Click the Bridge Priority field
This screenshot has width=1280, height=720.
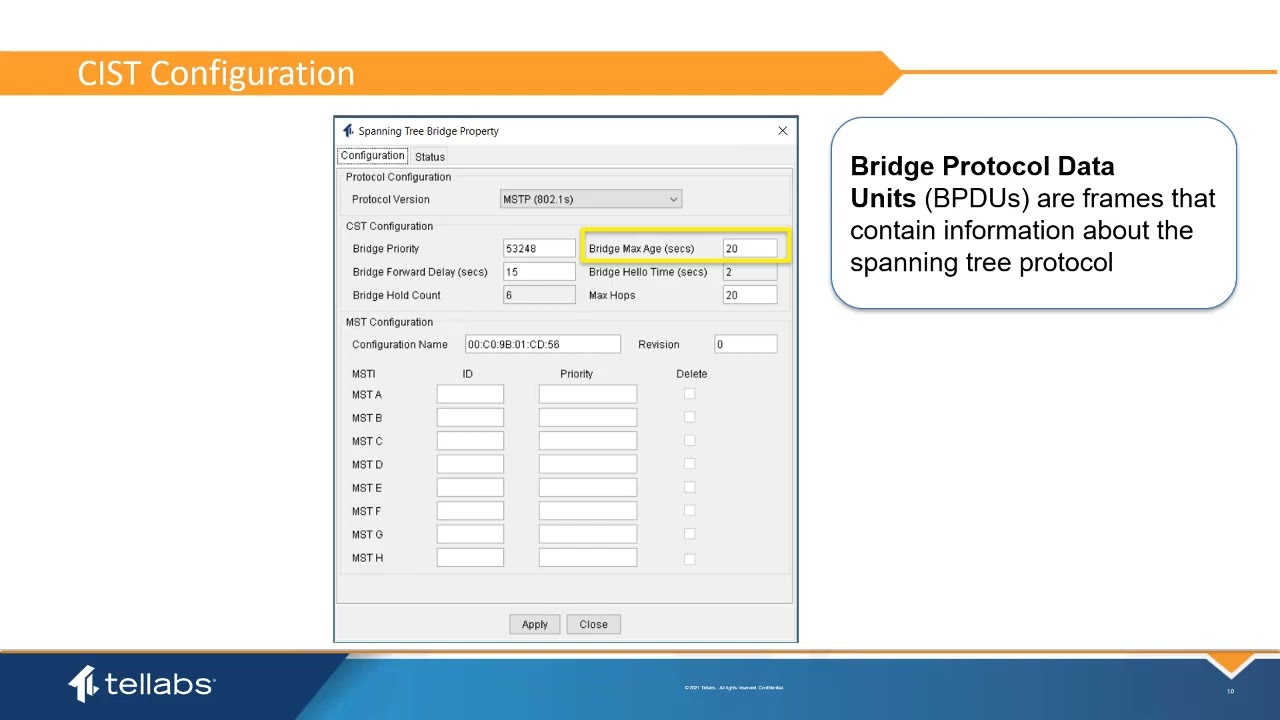click(x=539, y=248)
